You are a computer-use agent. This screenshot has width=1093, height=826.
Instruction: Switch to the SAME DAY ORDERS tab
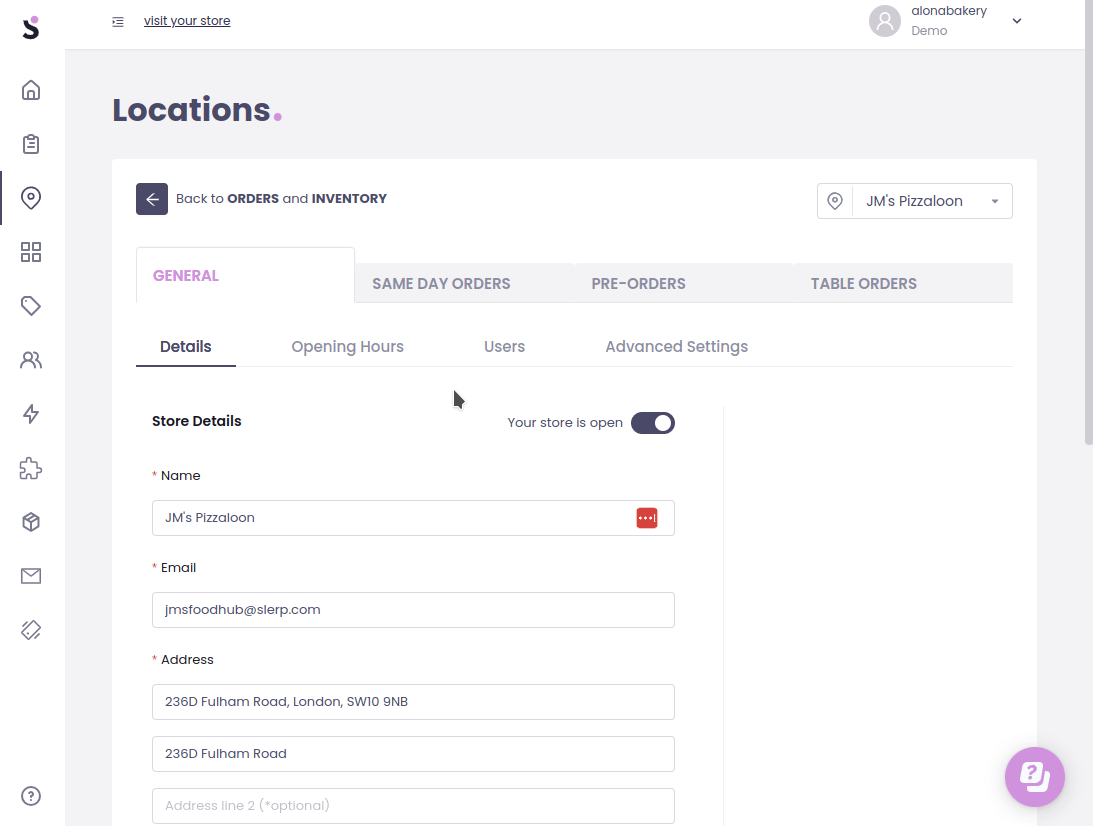pyautogui.click(x=441, y=284)
